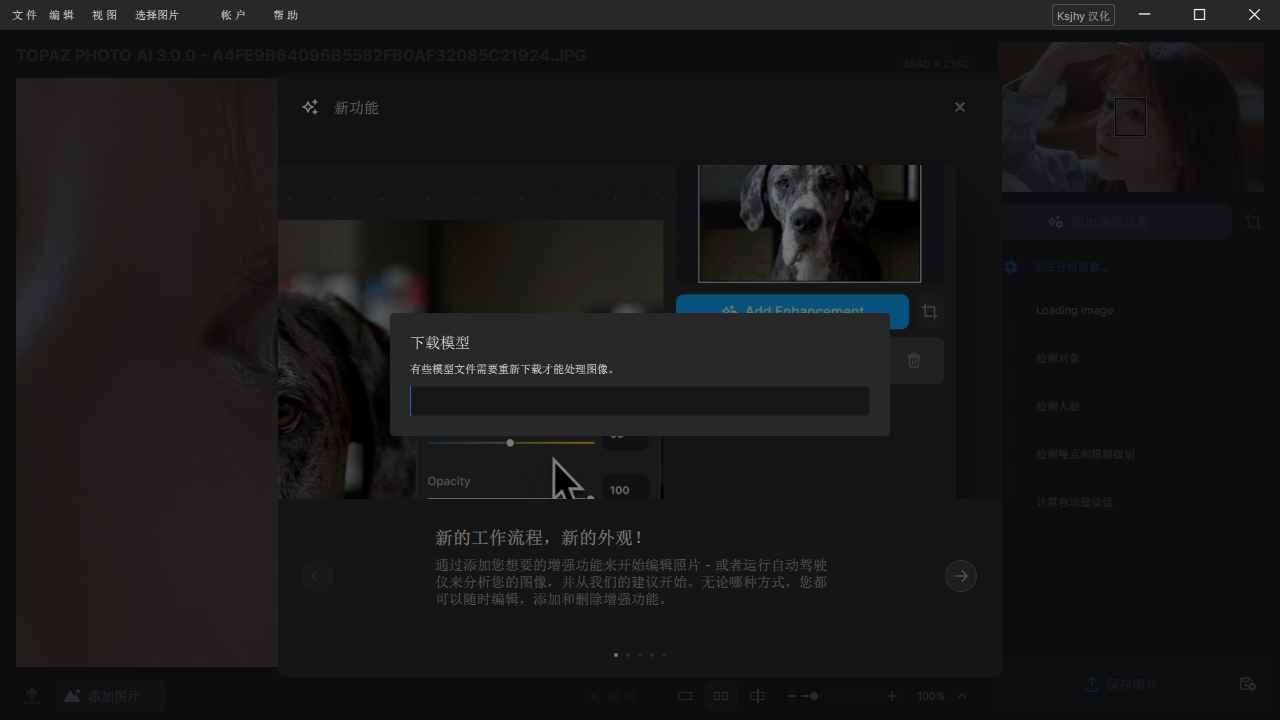Click the 保存图片 button
Image resolution: width=1280 pixels, height=720 pixels.
(1120, 684)
